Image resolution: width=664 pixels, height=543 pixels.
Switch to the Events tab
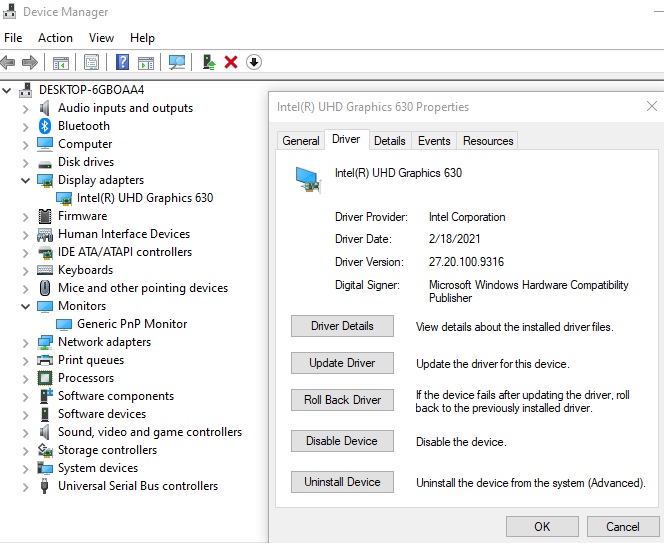click(434, 141)
